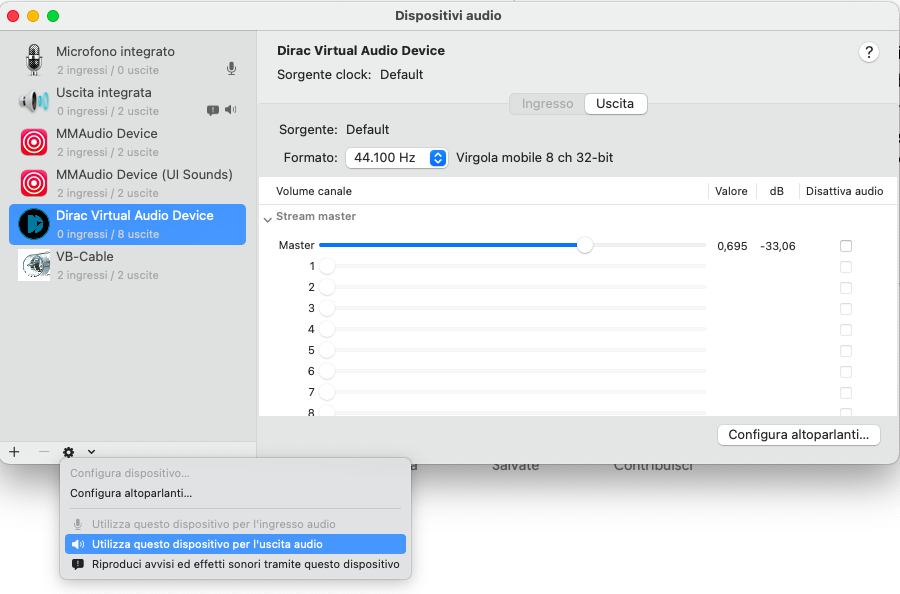The width and height of the screenshot is (900, 594).
Task: Toggle mute checkbox for channel 4
Action: 845,330
